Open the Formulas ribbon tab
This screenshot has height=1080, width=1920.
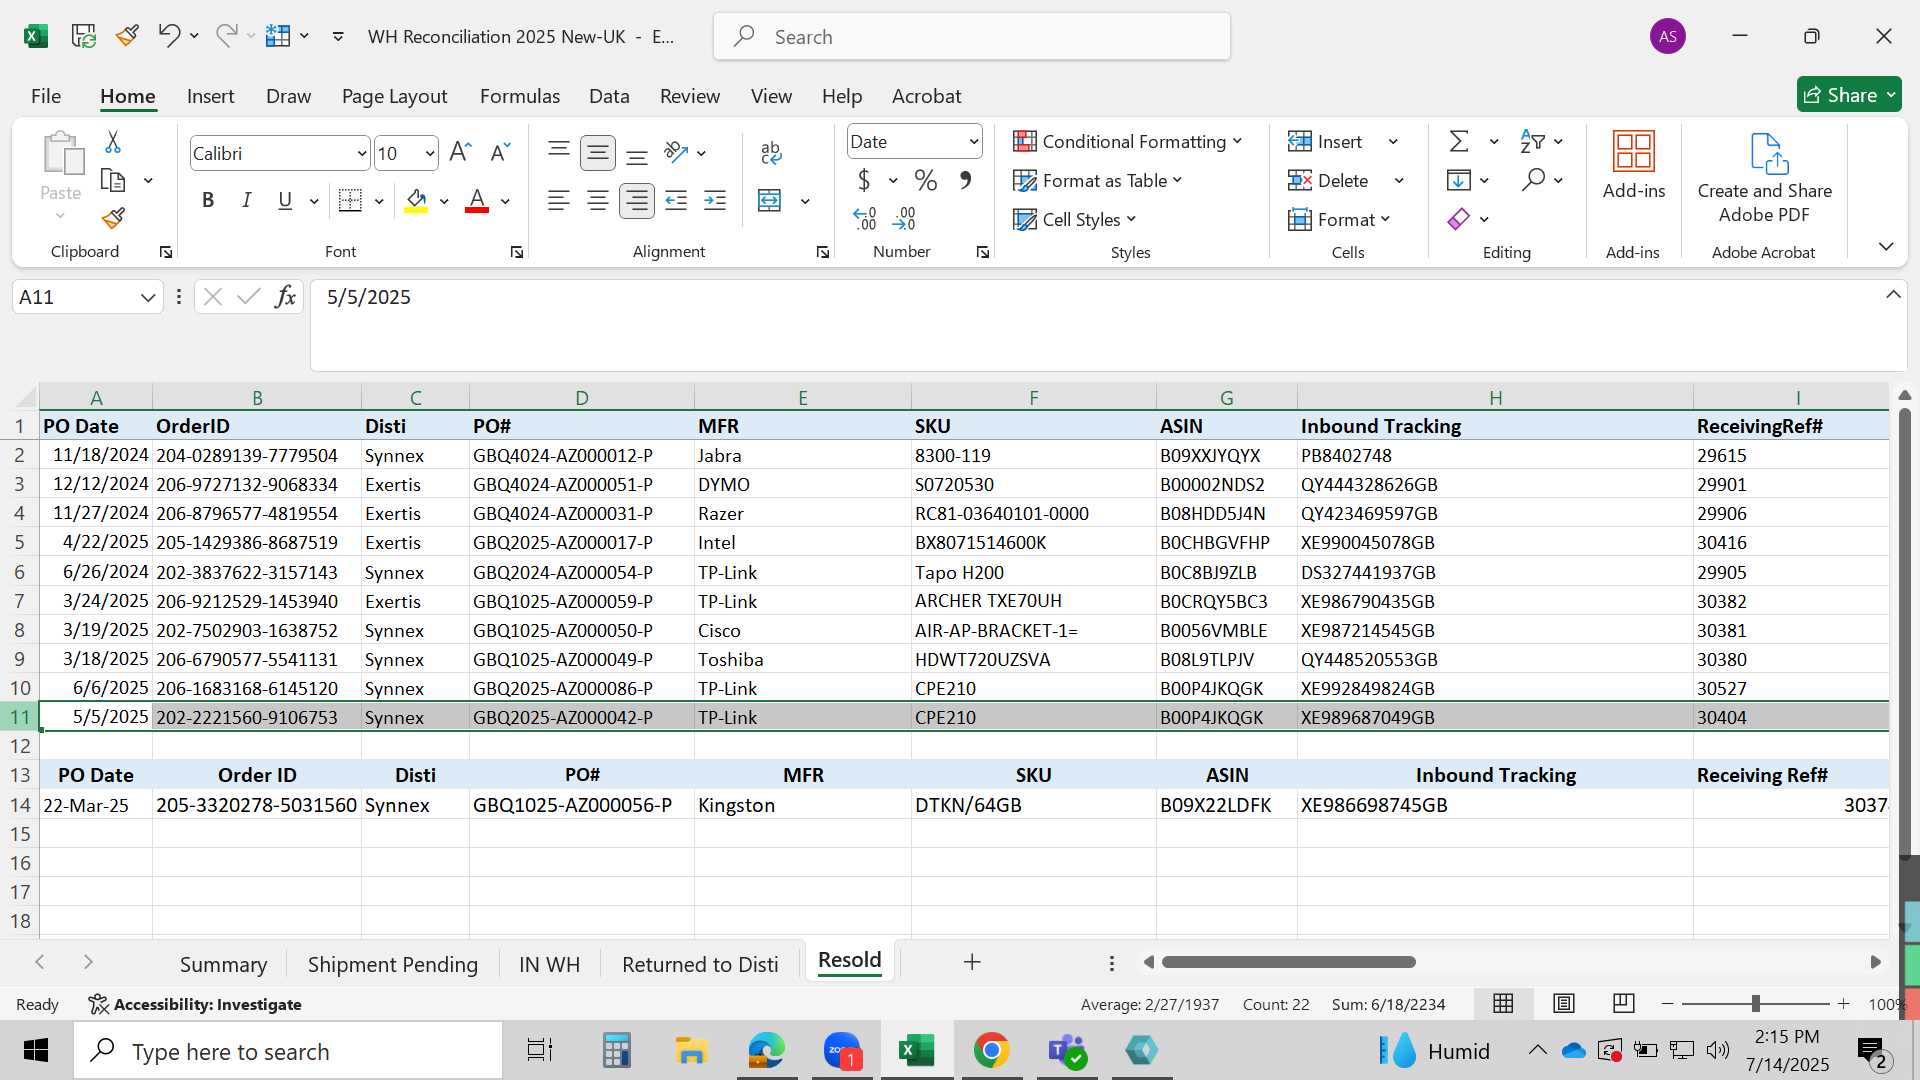click(520, 96)
